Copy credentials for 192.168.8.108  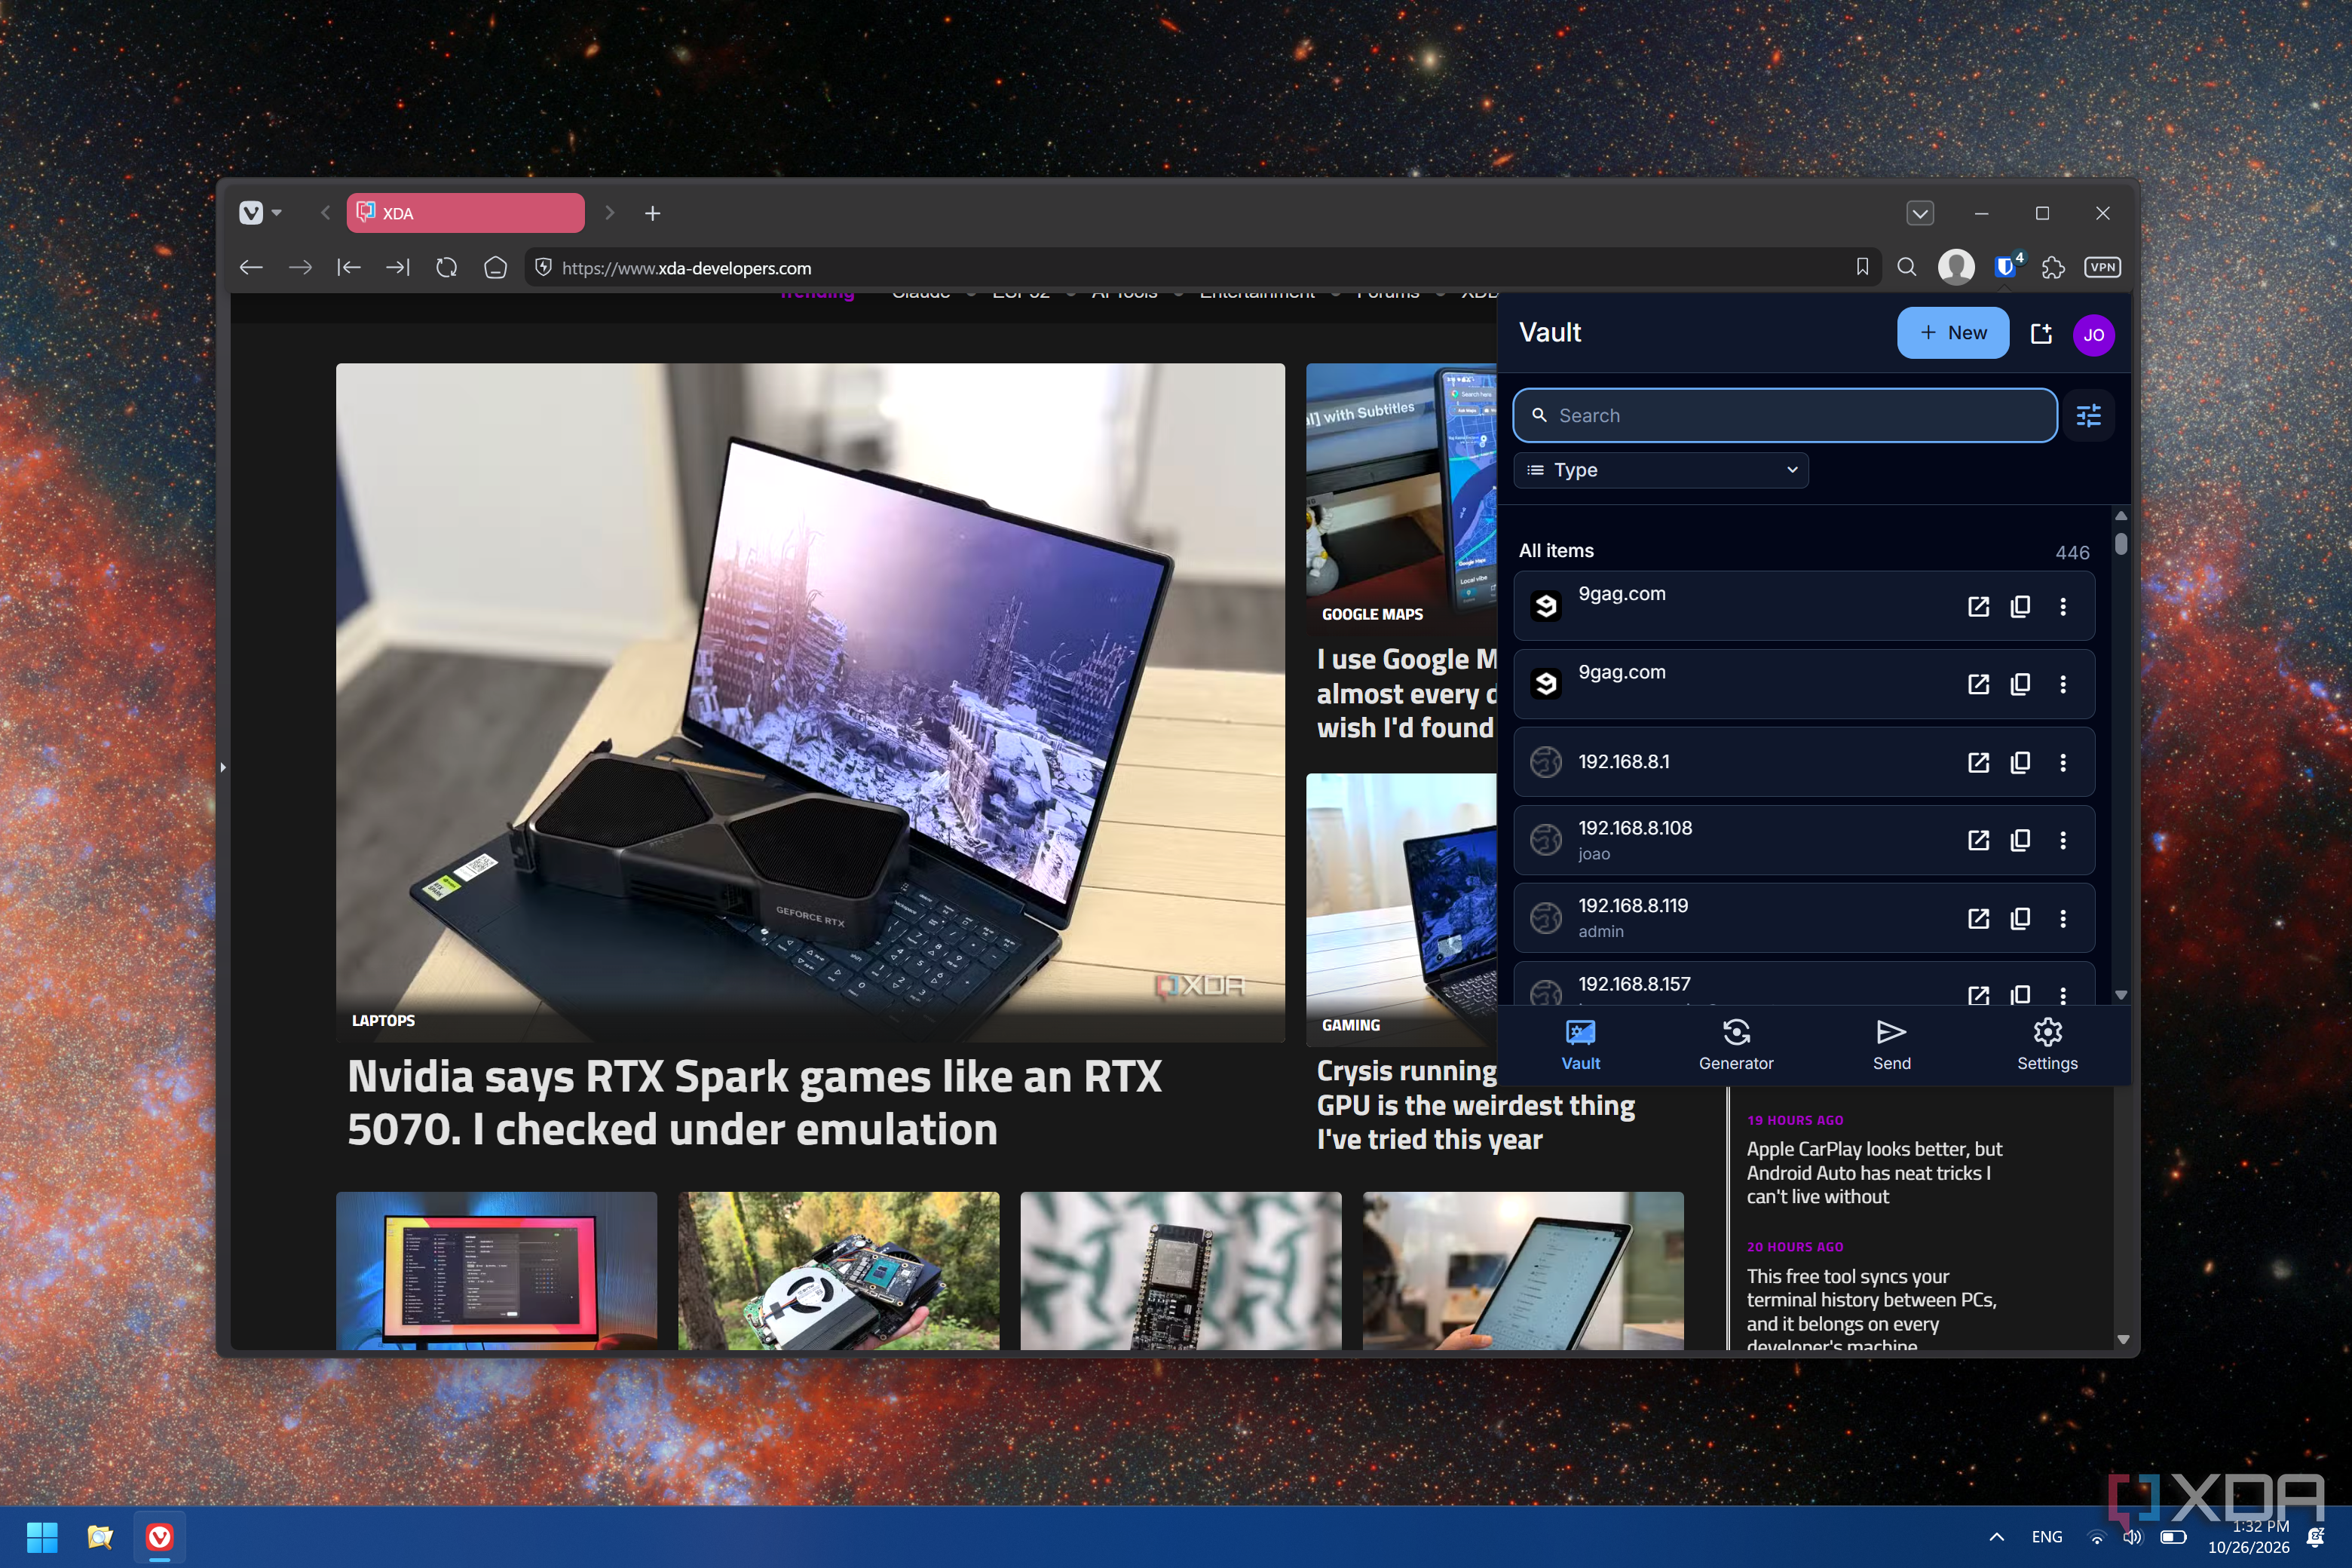point(2019,840)
